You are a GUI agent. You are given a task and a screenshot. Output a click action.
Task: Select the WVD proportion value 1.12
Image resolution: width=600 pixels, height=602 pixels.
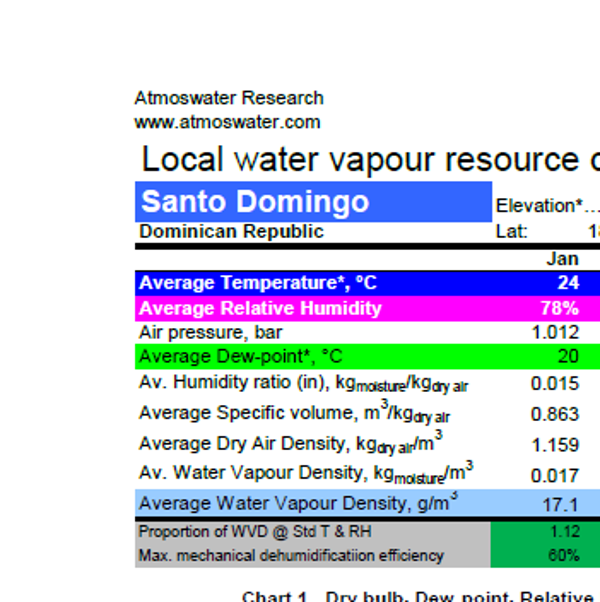click(565, 532)
